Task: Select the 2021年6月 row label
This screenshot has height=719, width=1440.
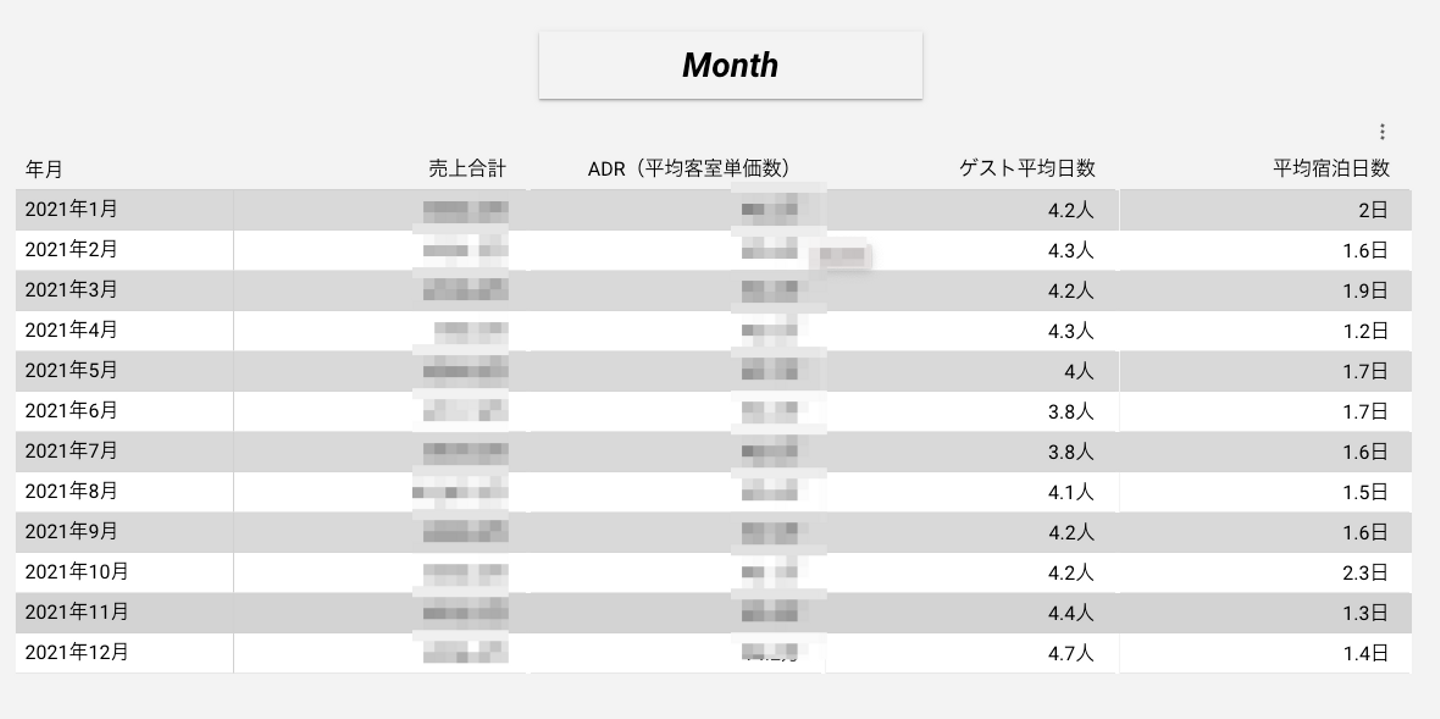Action: pyautogui.click(x=71, y=411)
